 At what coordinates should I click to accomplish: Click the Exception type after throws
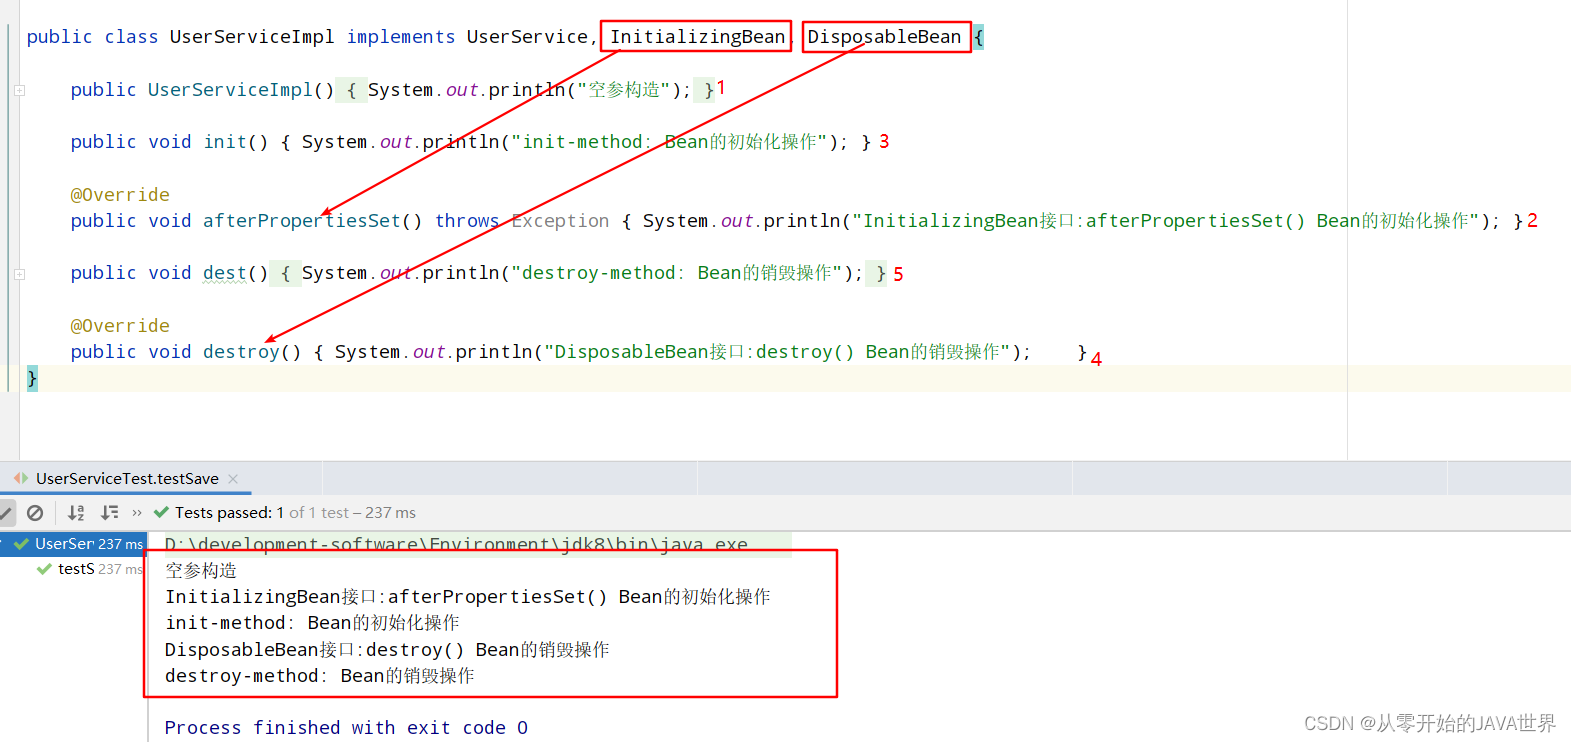pyautogui.click(x=560, y=221)
